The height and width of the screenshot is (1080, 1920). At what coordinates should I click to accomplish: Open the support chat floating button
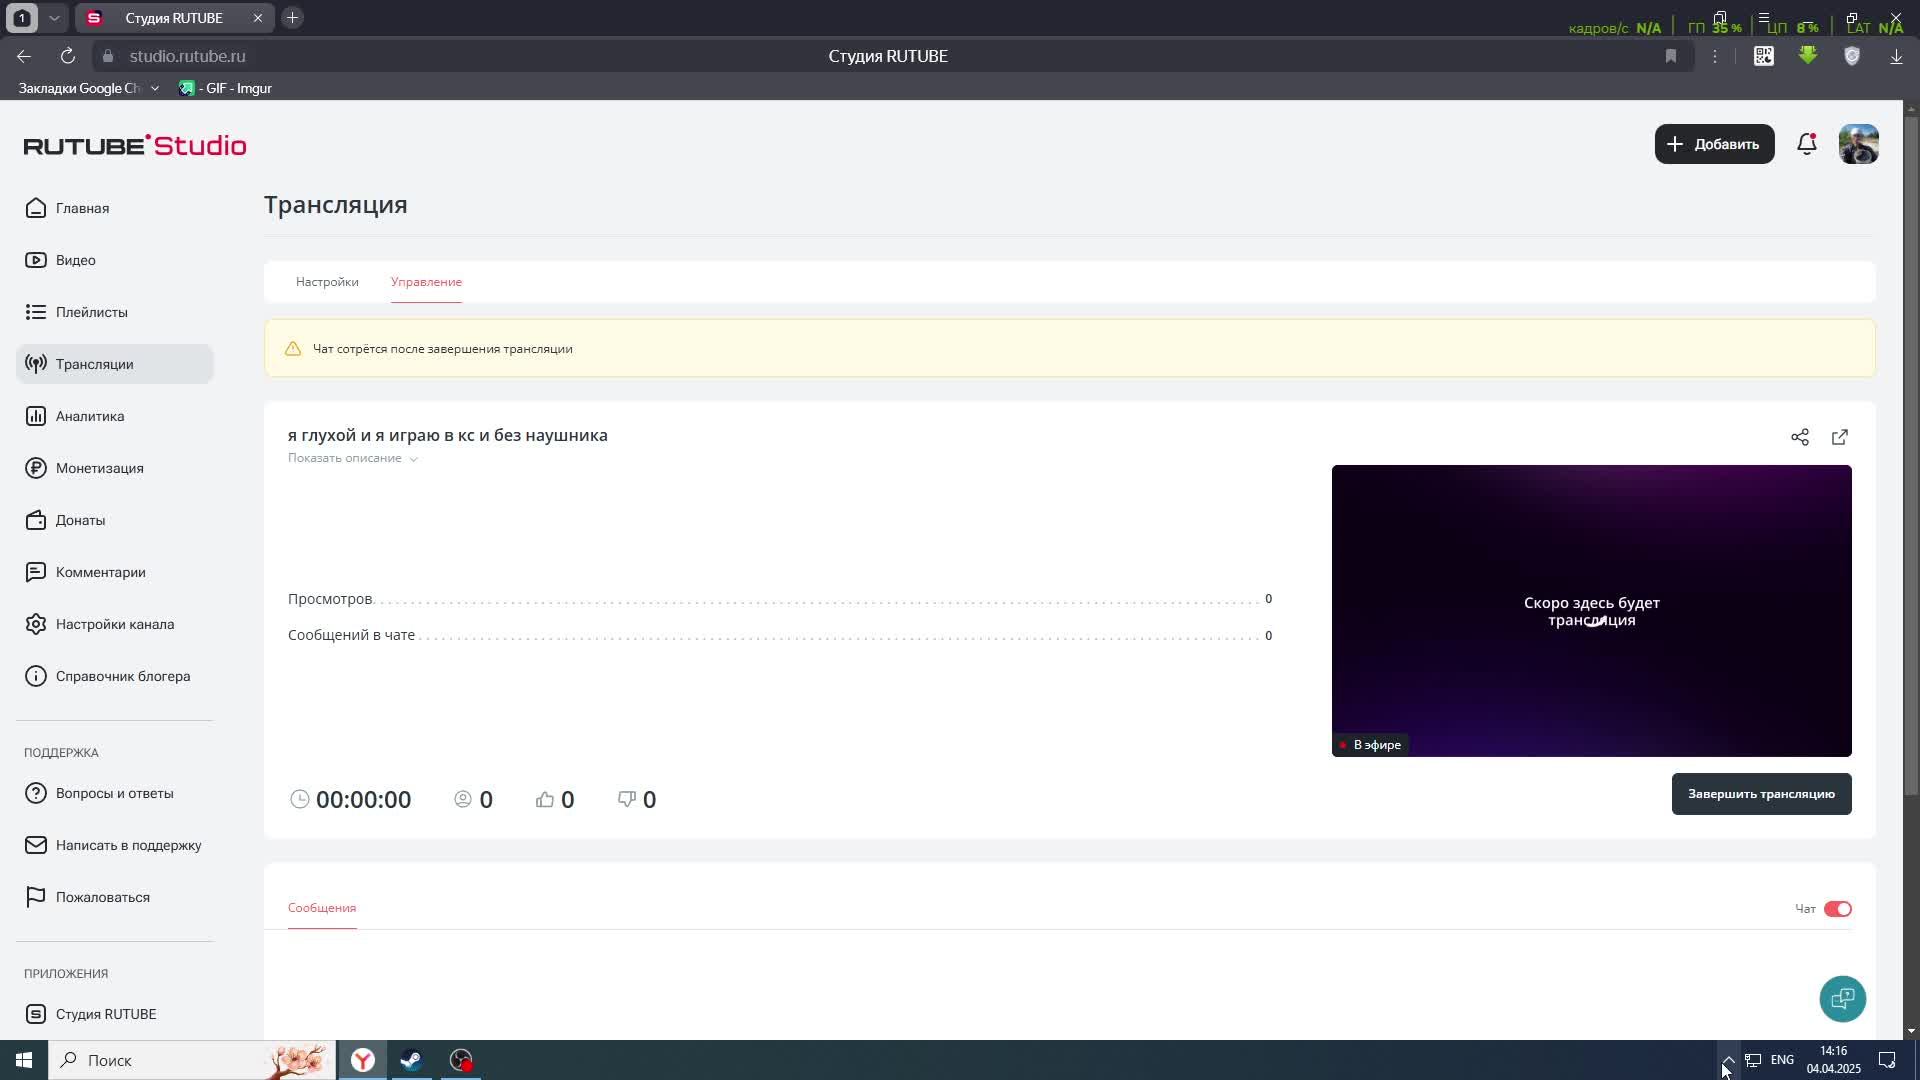coord(1843,999)
